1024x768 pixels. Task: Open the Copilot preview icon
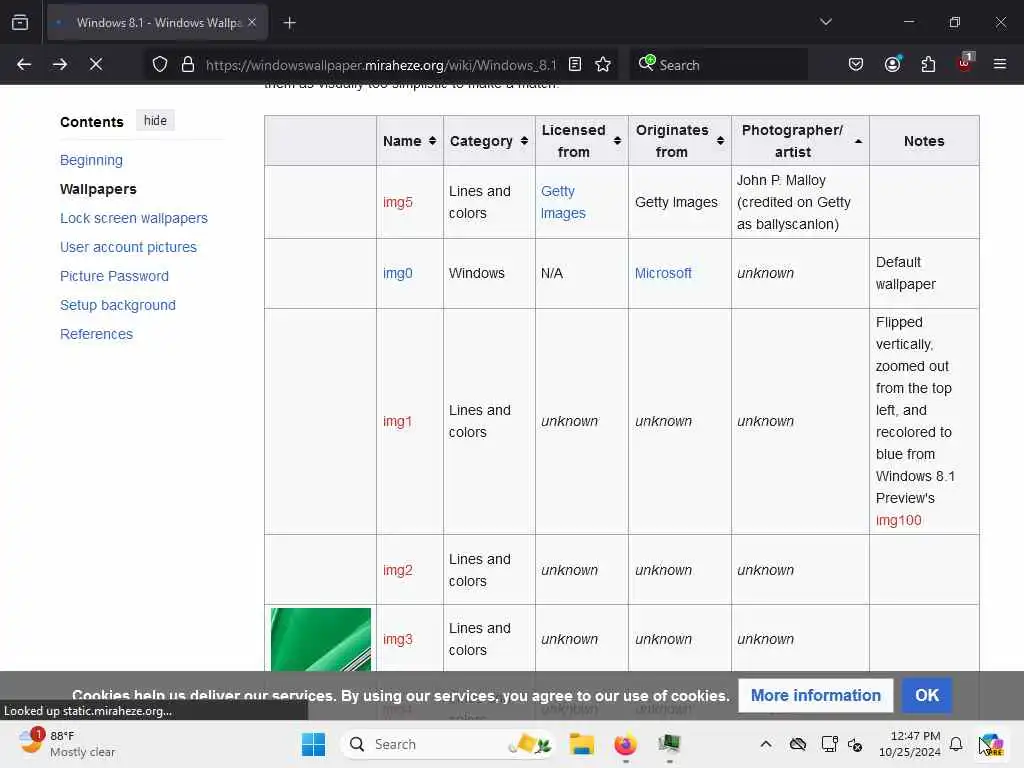991,744
